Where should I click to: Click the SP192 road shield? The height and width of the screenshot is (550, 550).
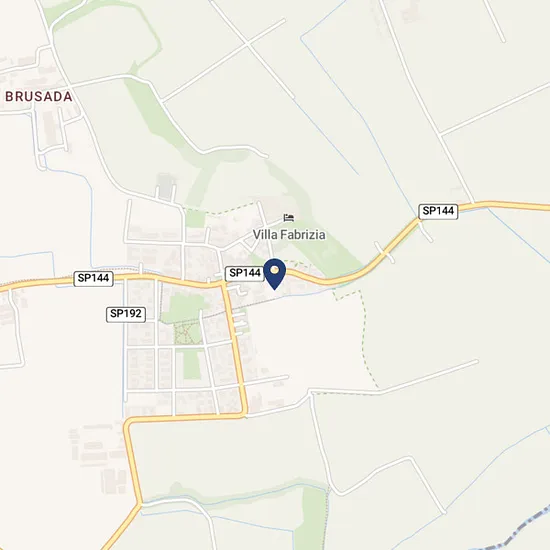pos(126,314)
